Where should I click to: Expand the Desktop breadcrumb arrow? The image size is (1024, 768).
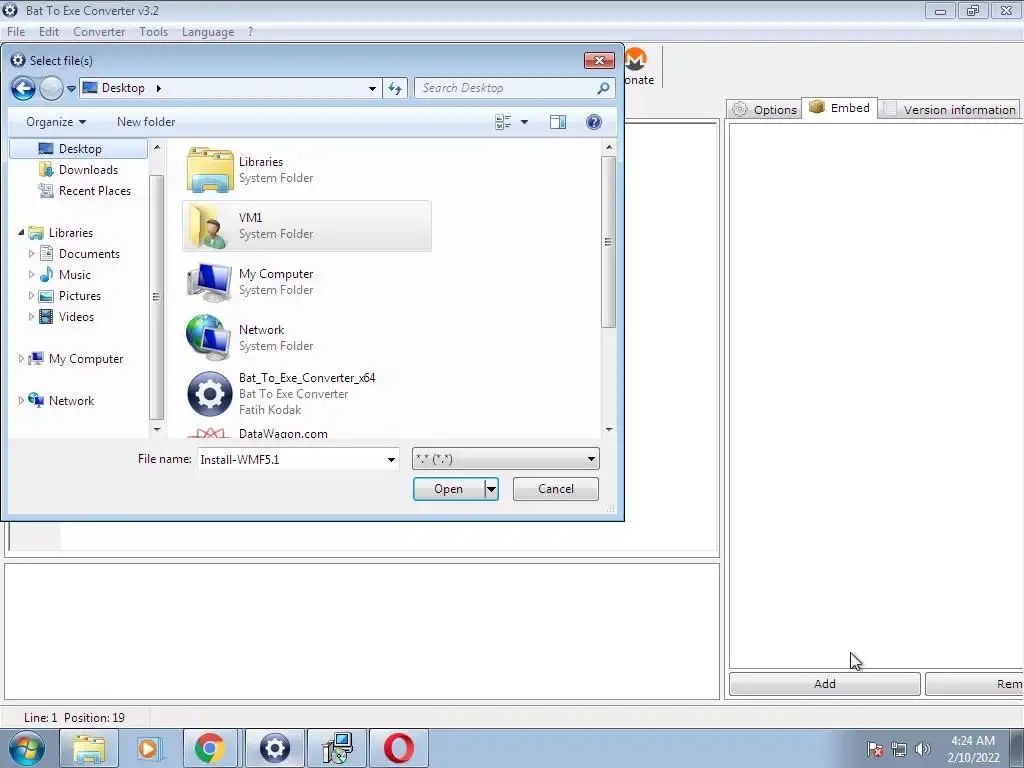click(158, 88)
